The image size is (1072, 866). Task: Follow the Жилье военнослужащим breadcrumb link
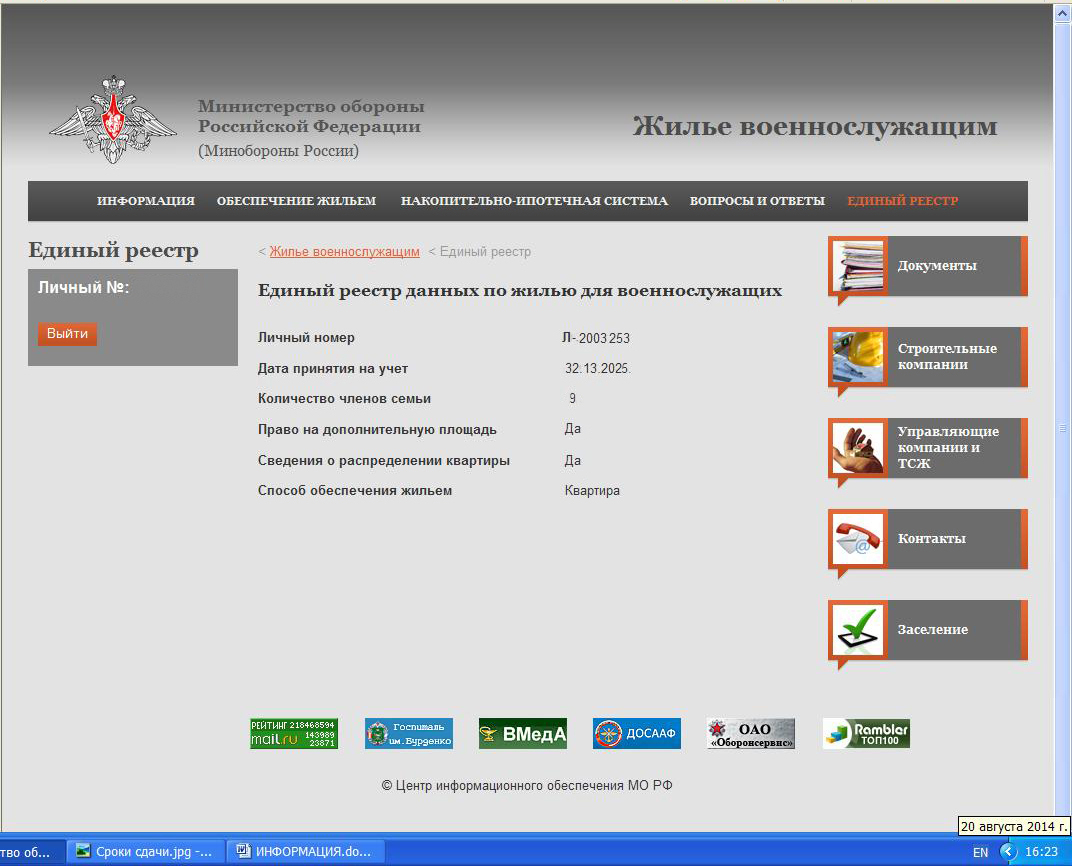(x=344, y=252)
